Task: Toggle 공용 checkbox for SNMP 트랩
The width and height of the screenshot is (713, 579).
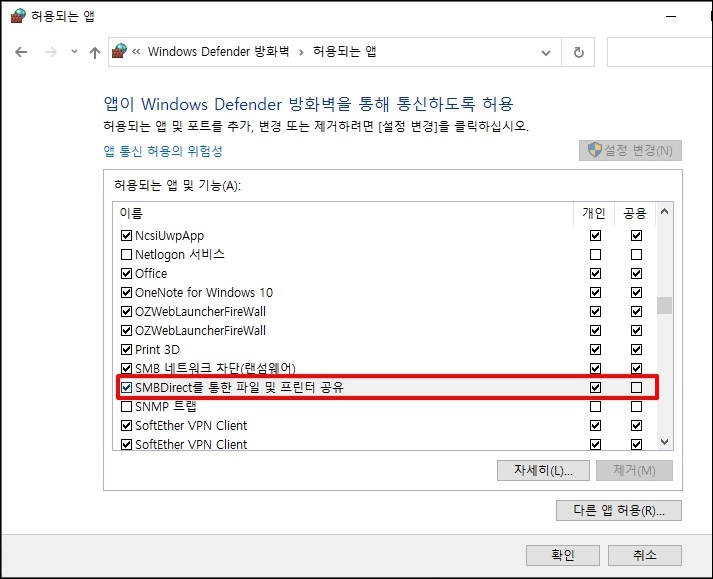Action: (x=636, y=406)
